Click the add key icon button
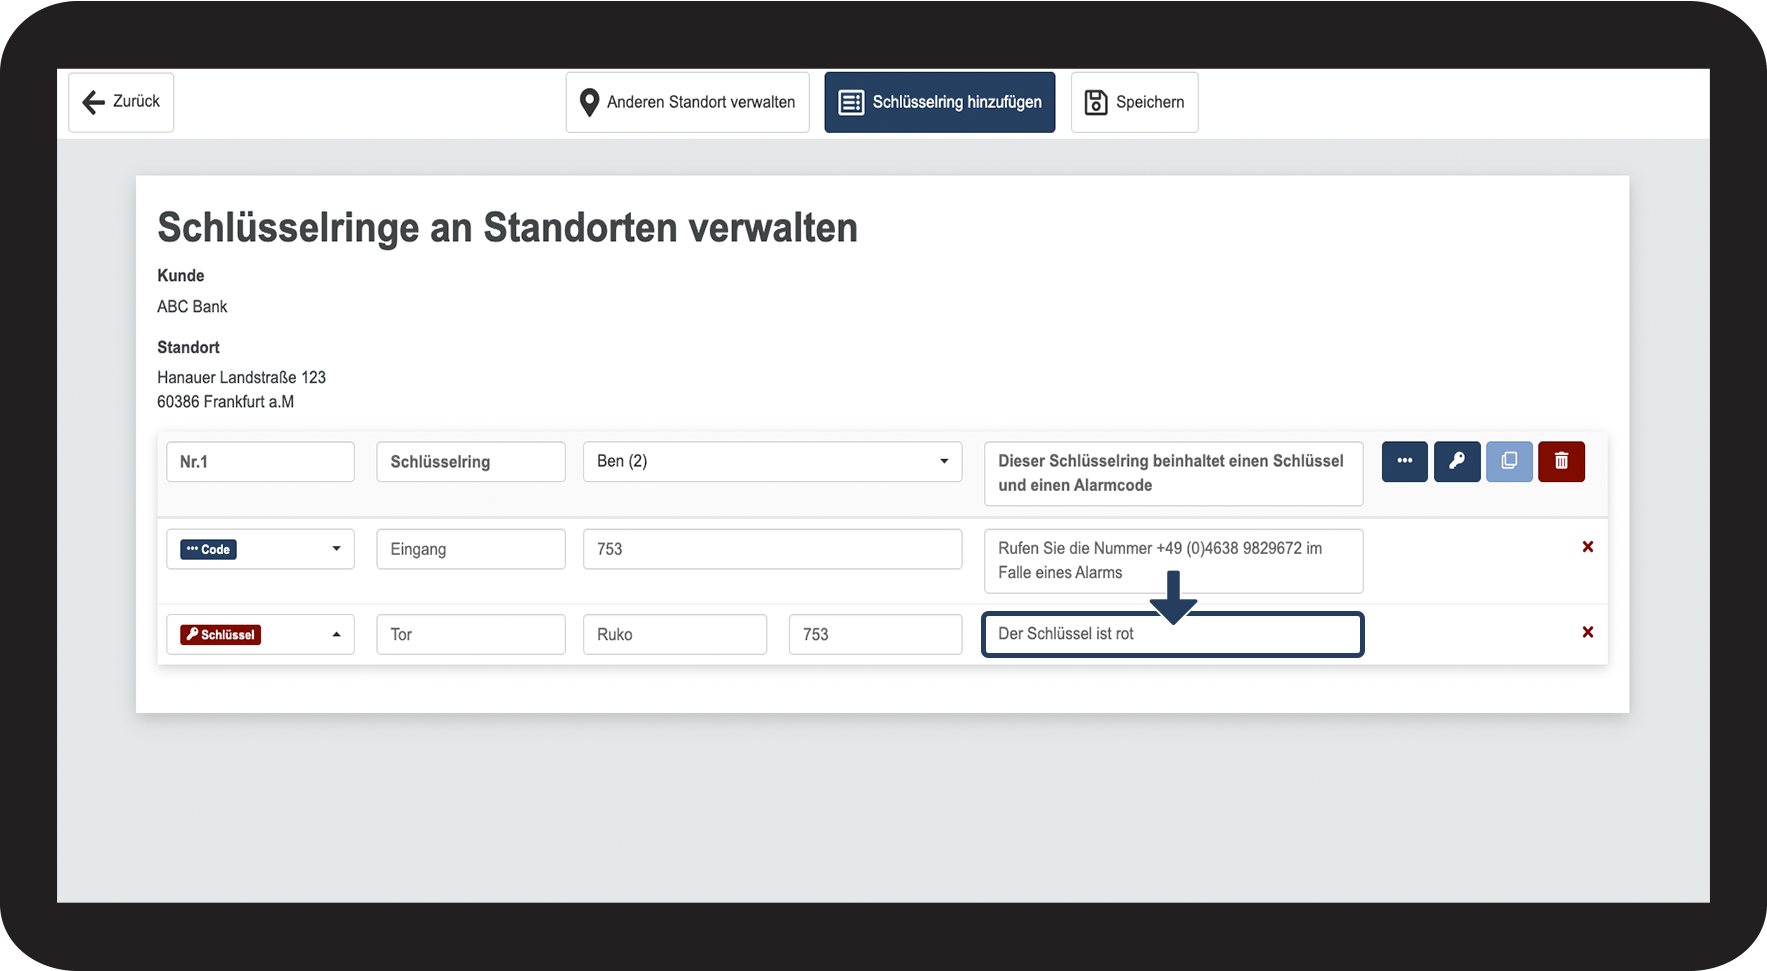The width and height of the screenshot is (1767, 971). tap(1456, 462)
